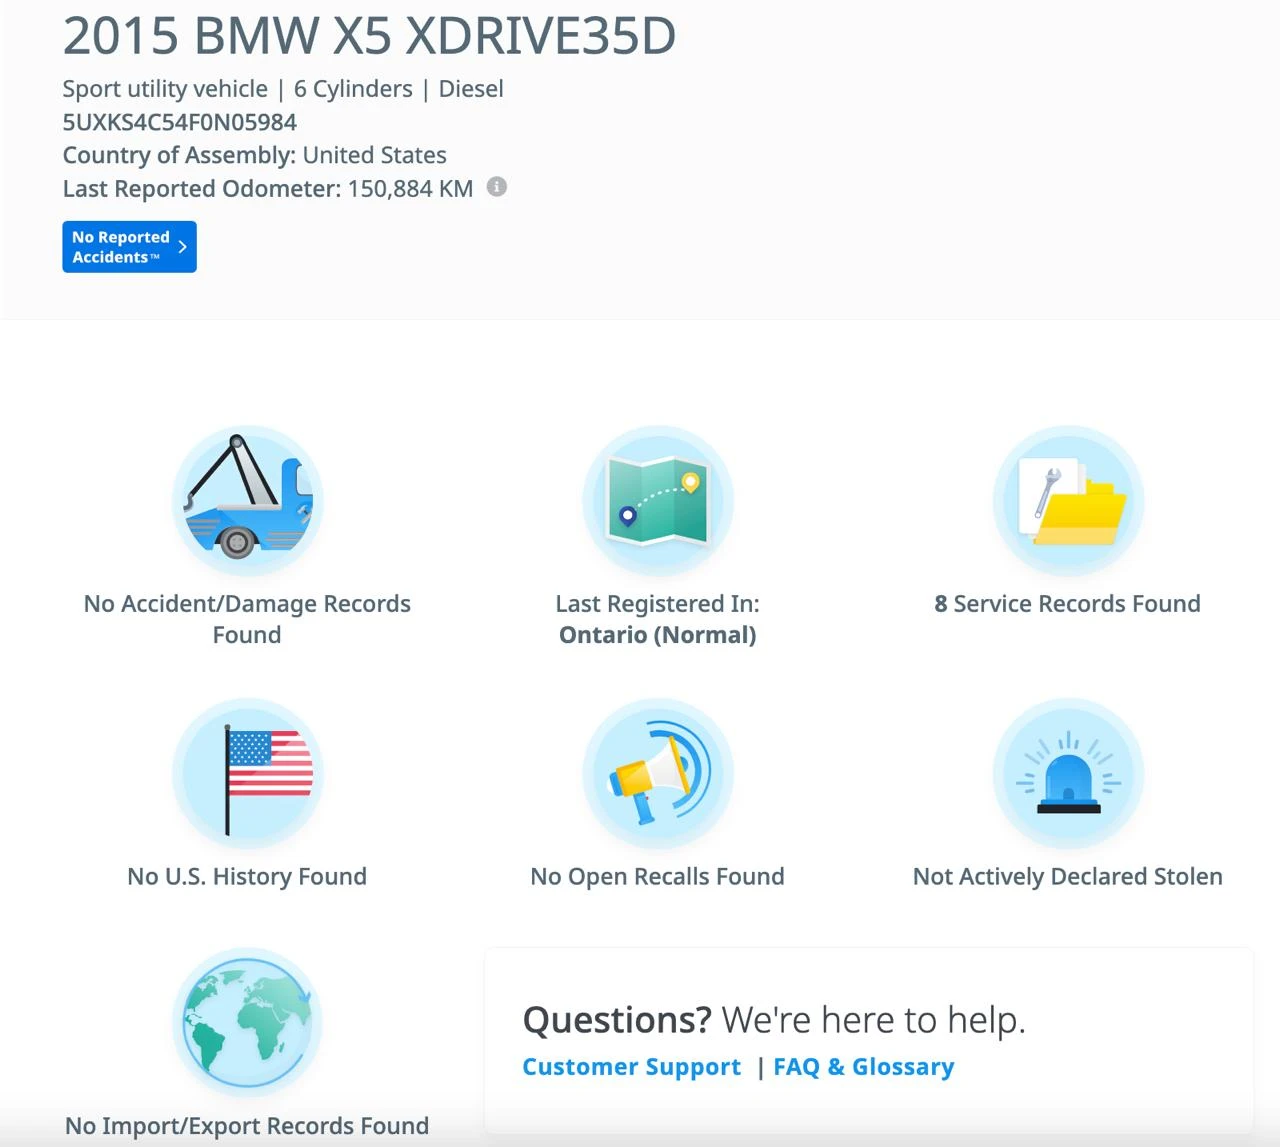Click the odometer info icon

[496, 187]
